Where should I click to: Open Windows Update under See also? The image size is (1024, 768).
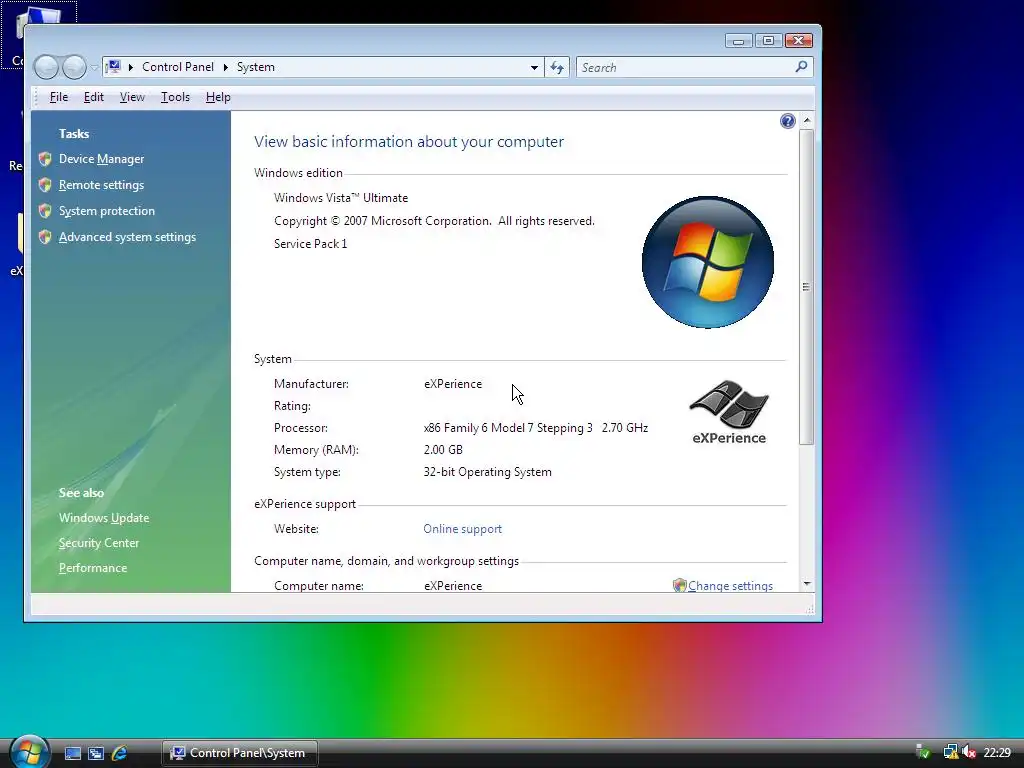(x=104, y=518)
